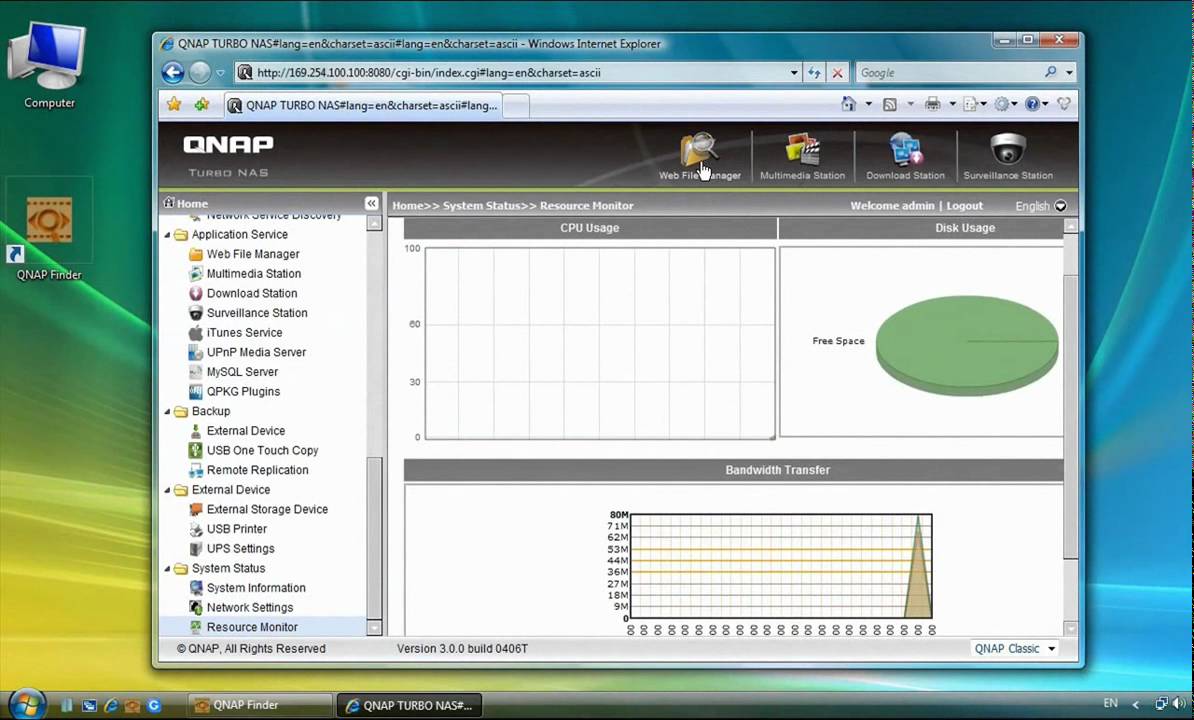The height and width of the screenshot is (720, 1194).
Task: Click QNAP TURBO NAS taskbar button
Action: 409,705
